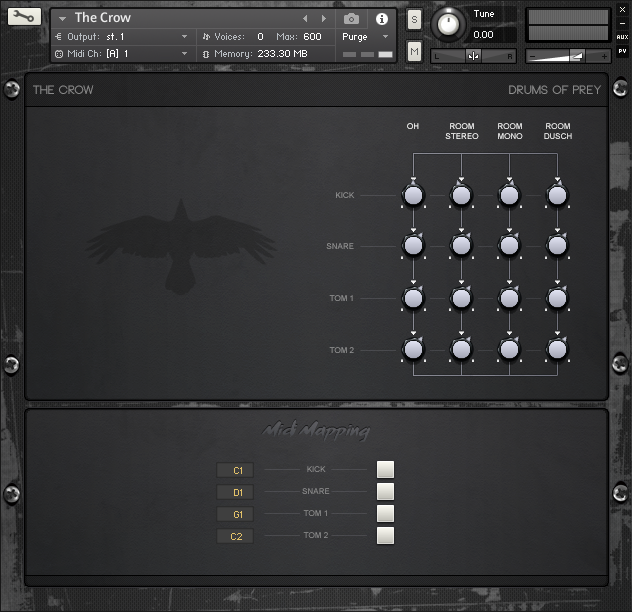Click the camera snapshot icon
The width and height of the screenshot is (632, 612).
(x=351, y=18)
